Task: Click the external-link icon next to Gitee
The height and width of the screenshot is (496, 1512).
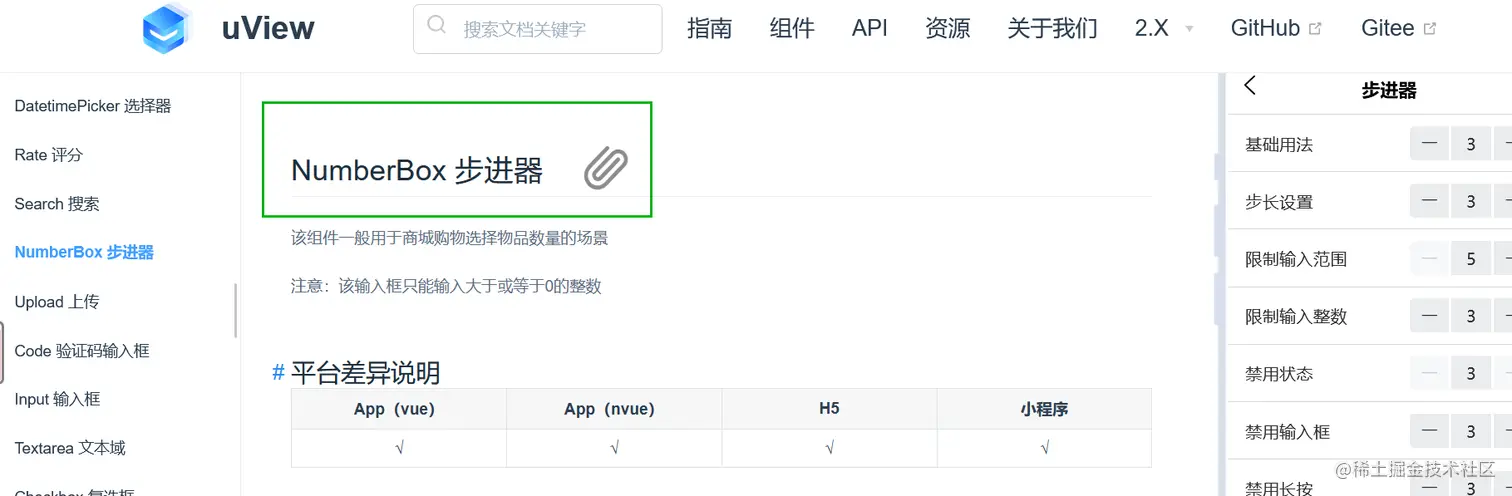Action: 1430,29
